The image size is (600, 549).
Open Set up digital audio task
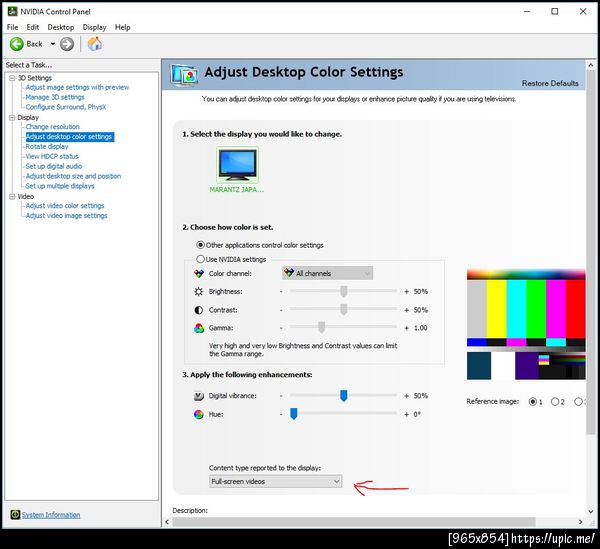point(54,166)
